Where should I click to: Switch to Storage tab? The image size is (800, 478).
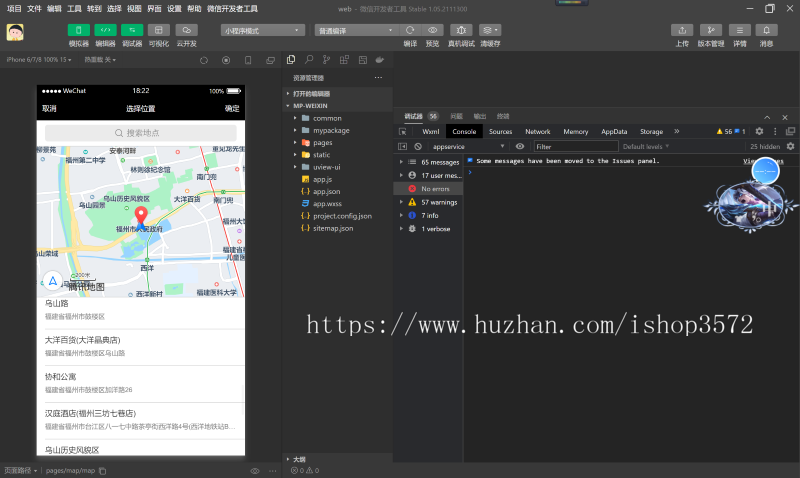coord(652,131)
